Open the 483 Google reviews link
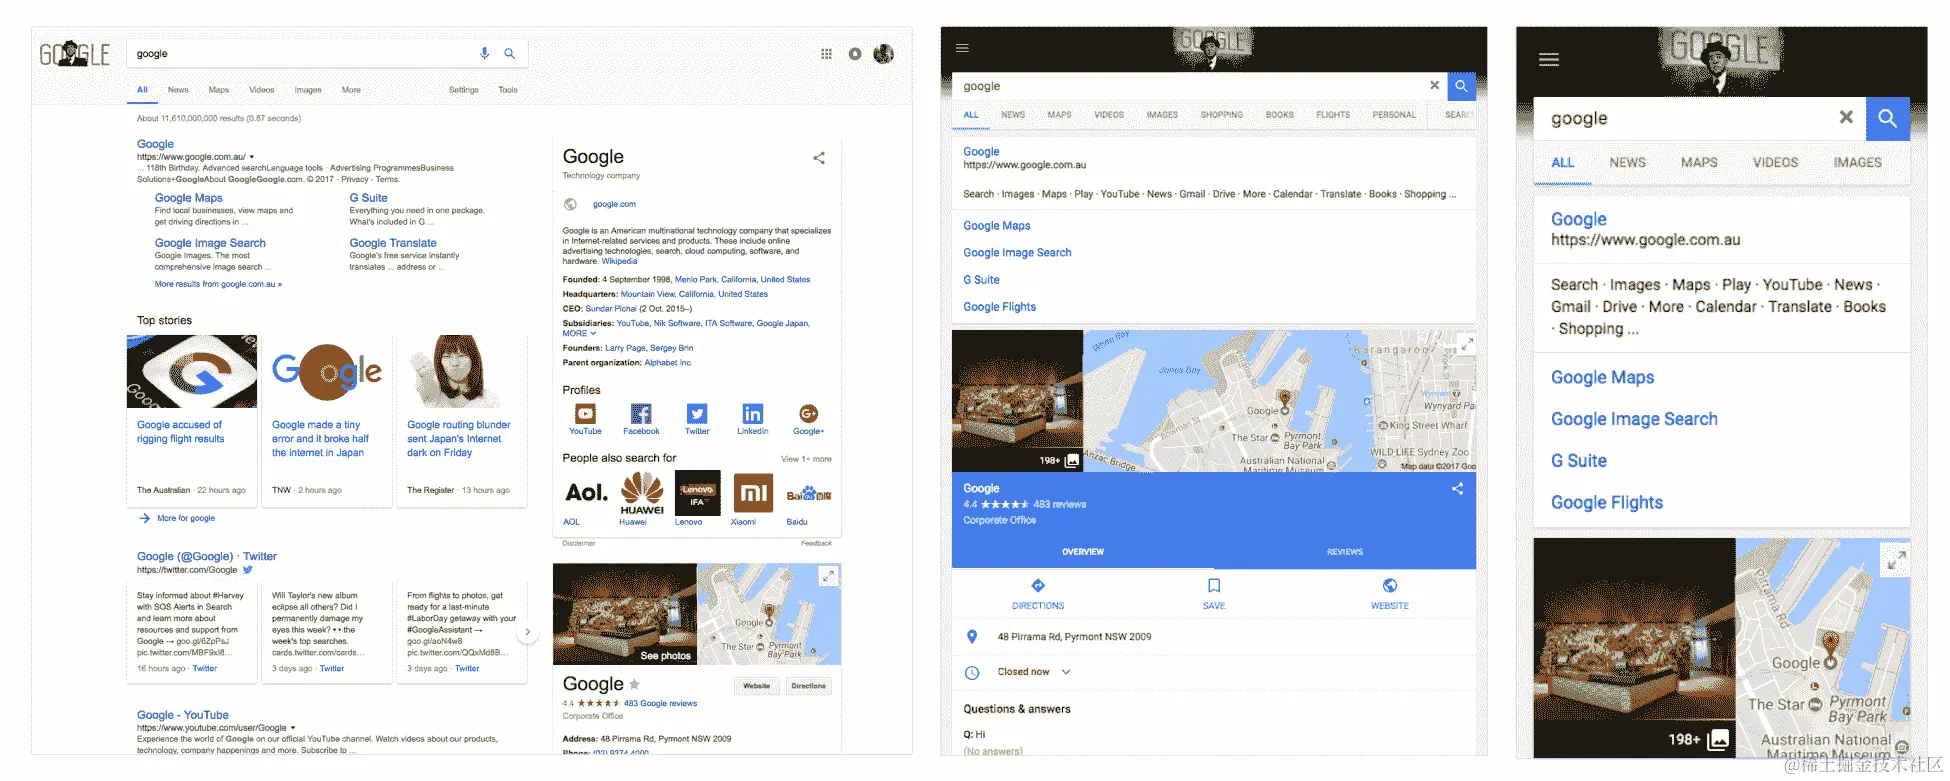Image resolution: width=1950 pixels, height=781 pixels. (x=661, y=703)
